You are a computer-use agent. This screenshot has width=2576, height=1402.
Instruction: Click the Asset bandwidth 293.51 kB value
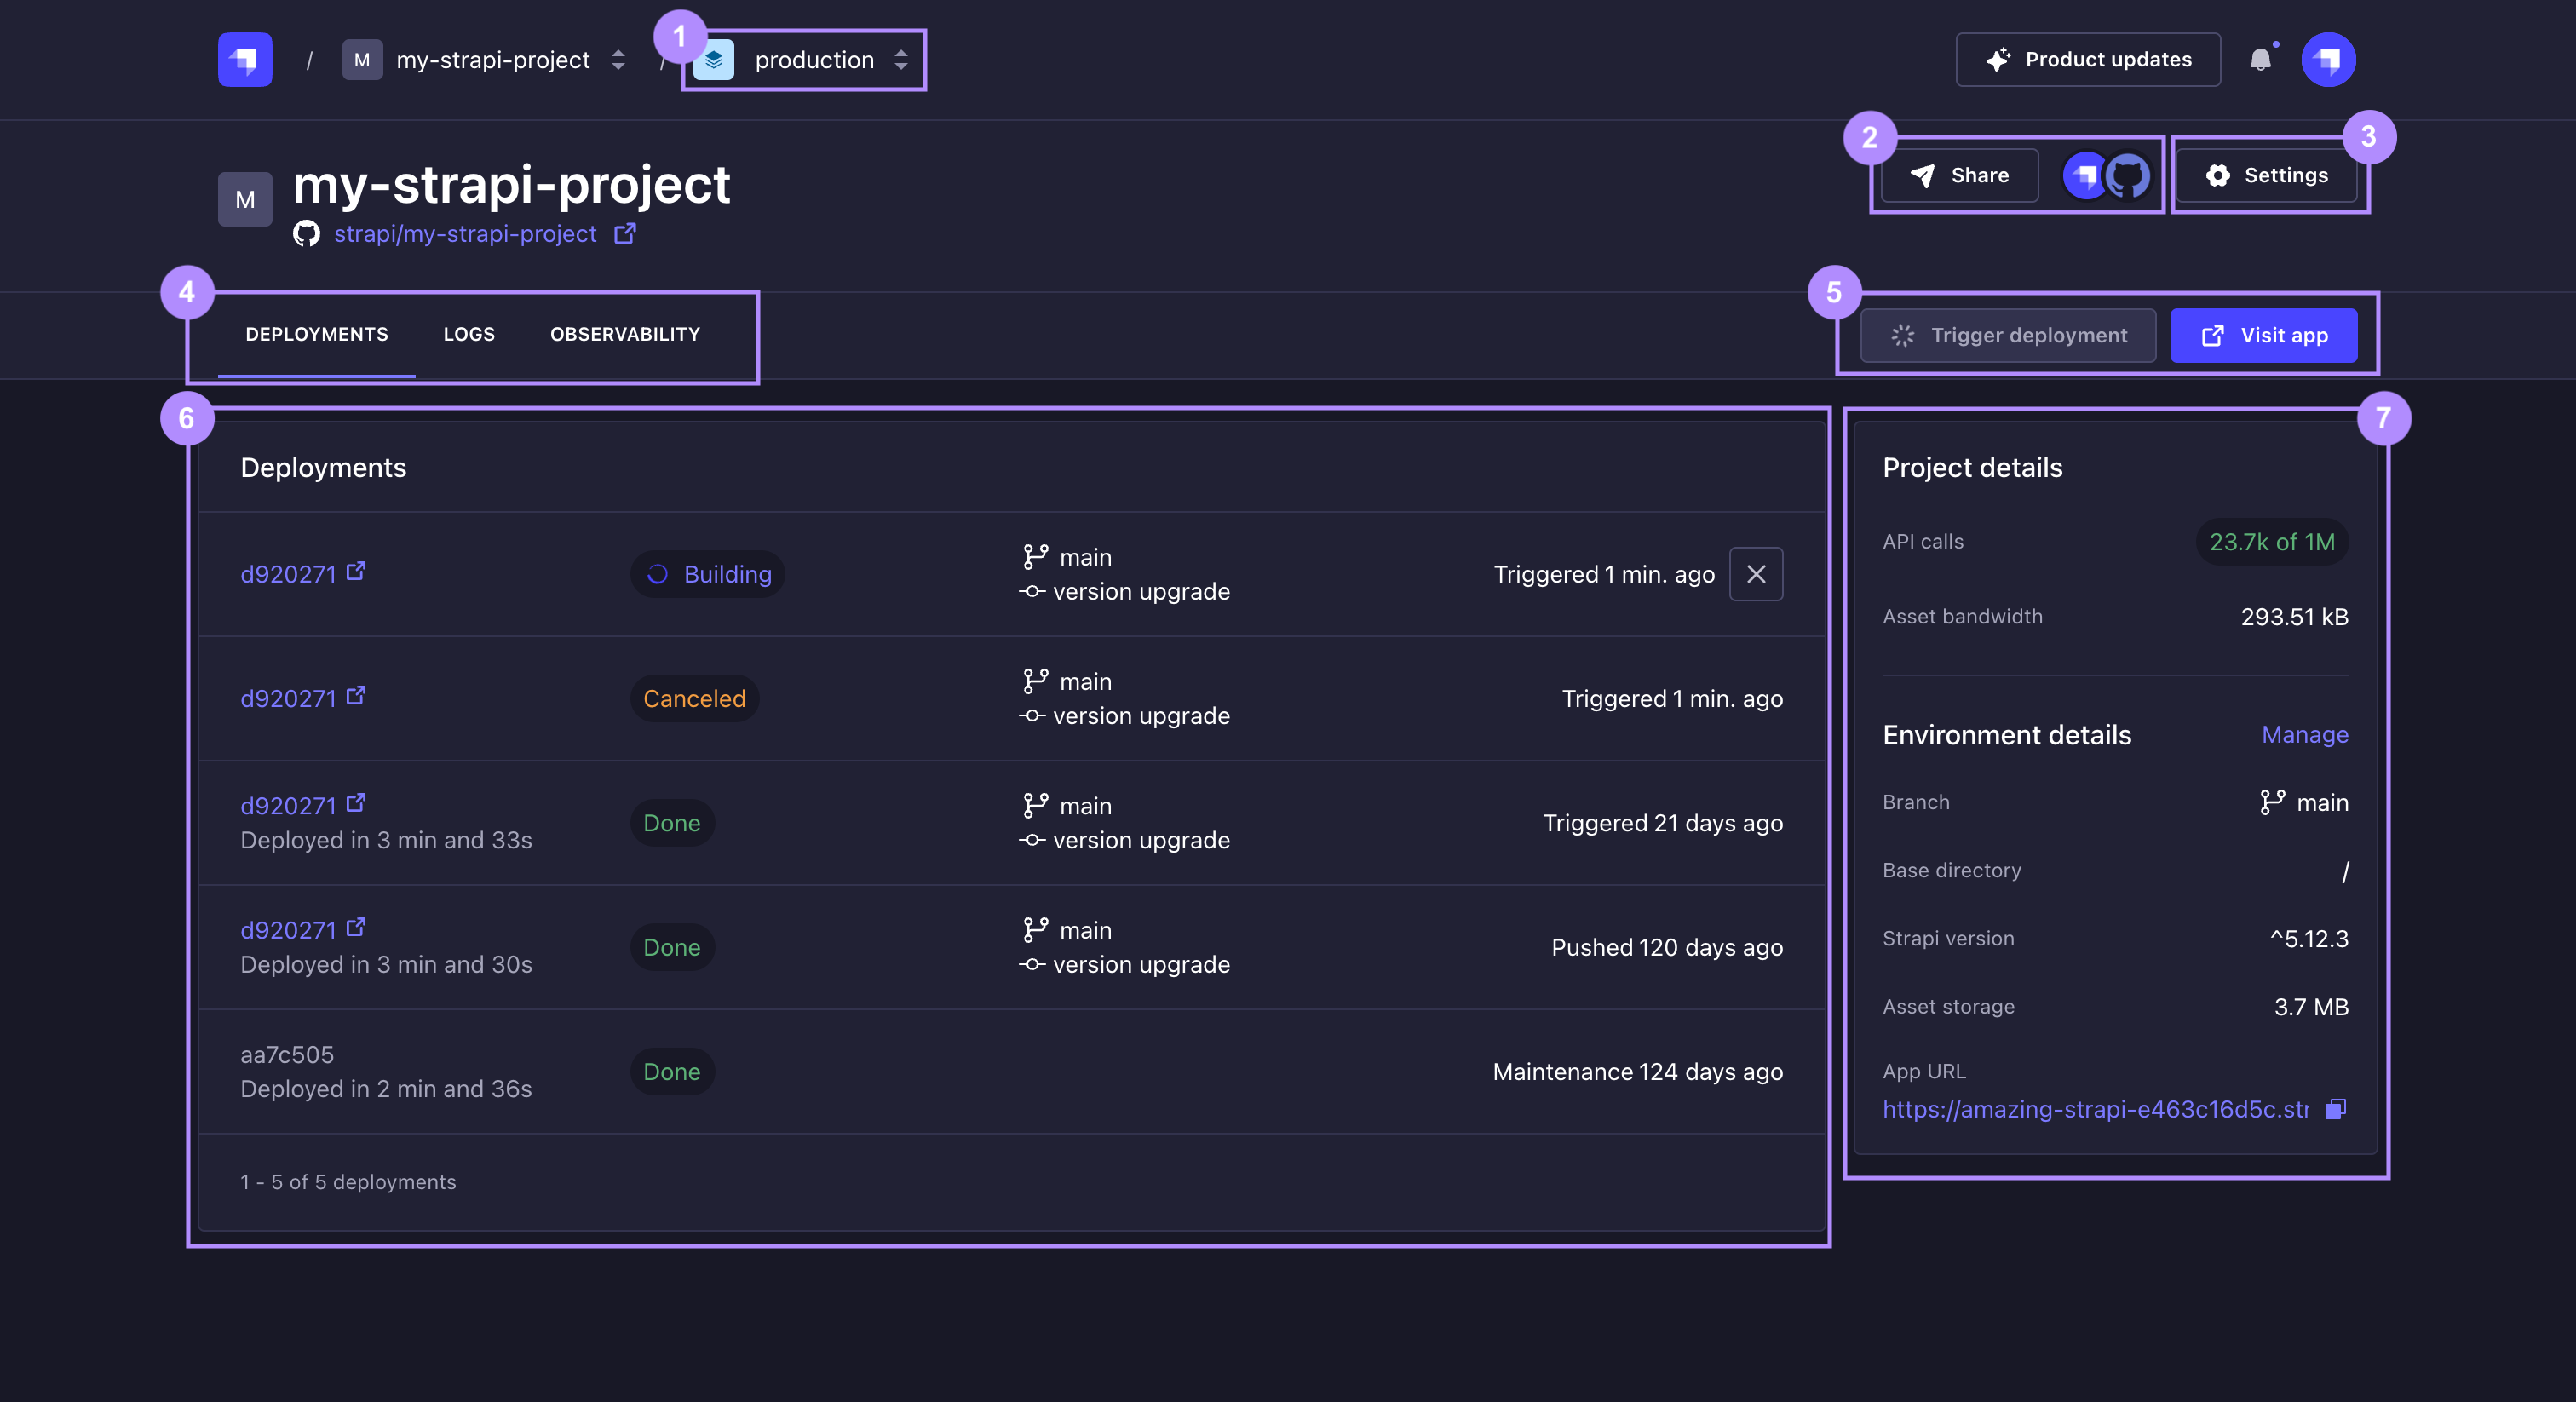click(2294, 616)
